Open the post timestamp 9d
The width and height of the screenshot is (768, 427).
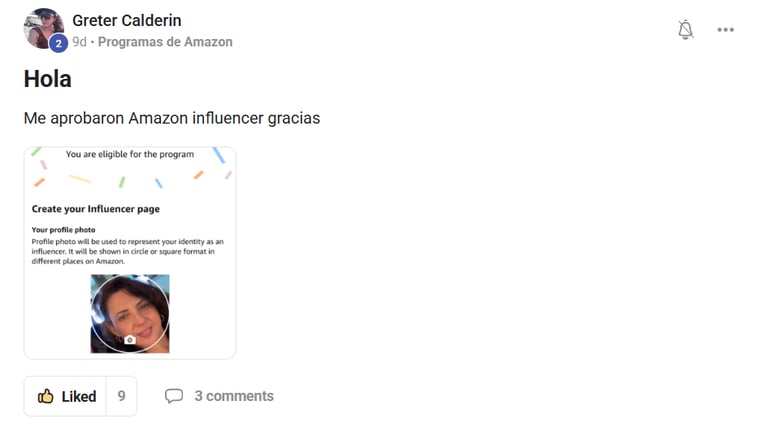coord(79,42)
